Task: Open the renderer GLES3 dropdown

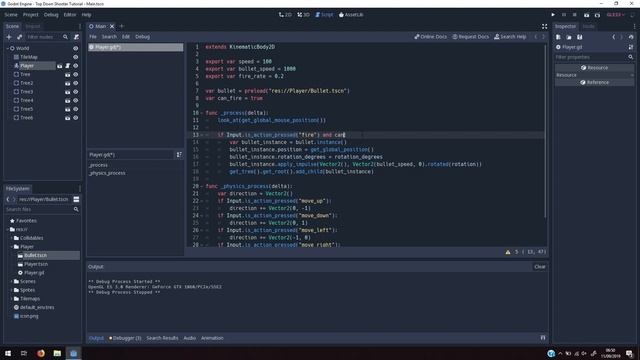Action: [616, 15]
